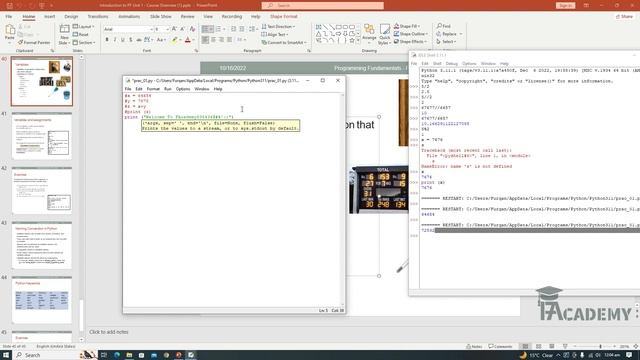This screenshot has height=360, width=640.
Task: Open the Text Direction dropdown
Action: tap(278, 27)
